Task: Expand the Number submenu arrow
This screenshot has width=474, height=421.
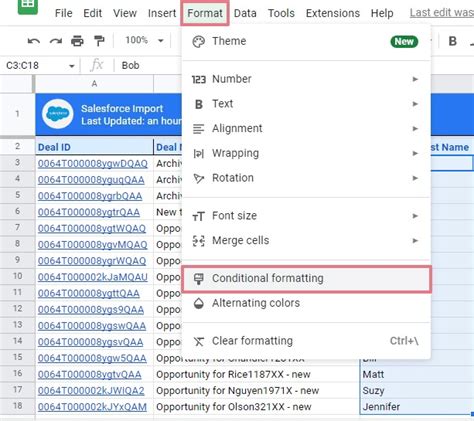Action: pos(415,79)
